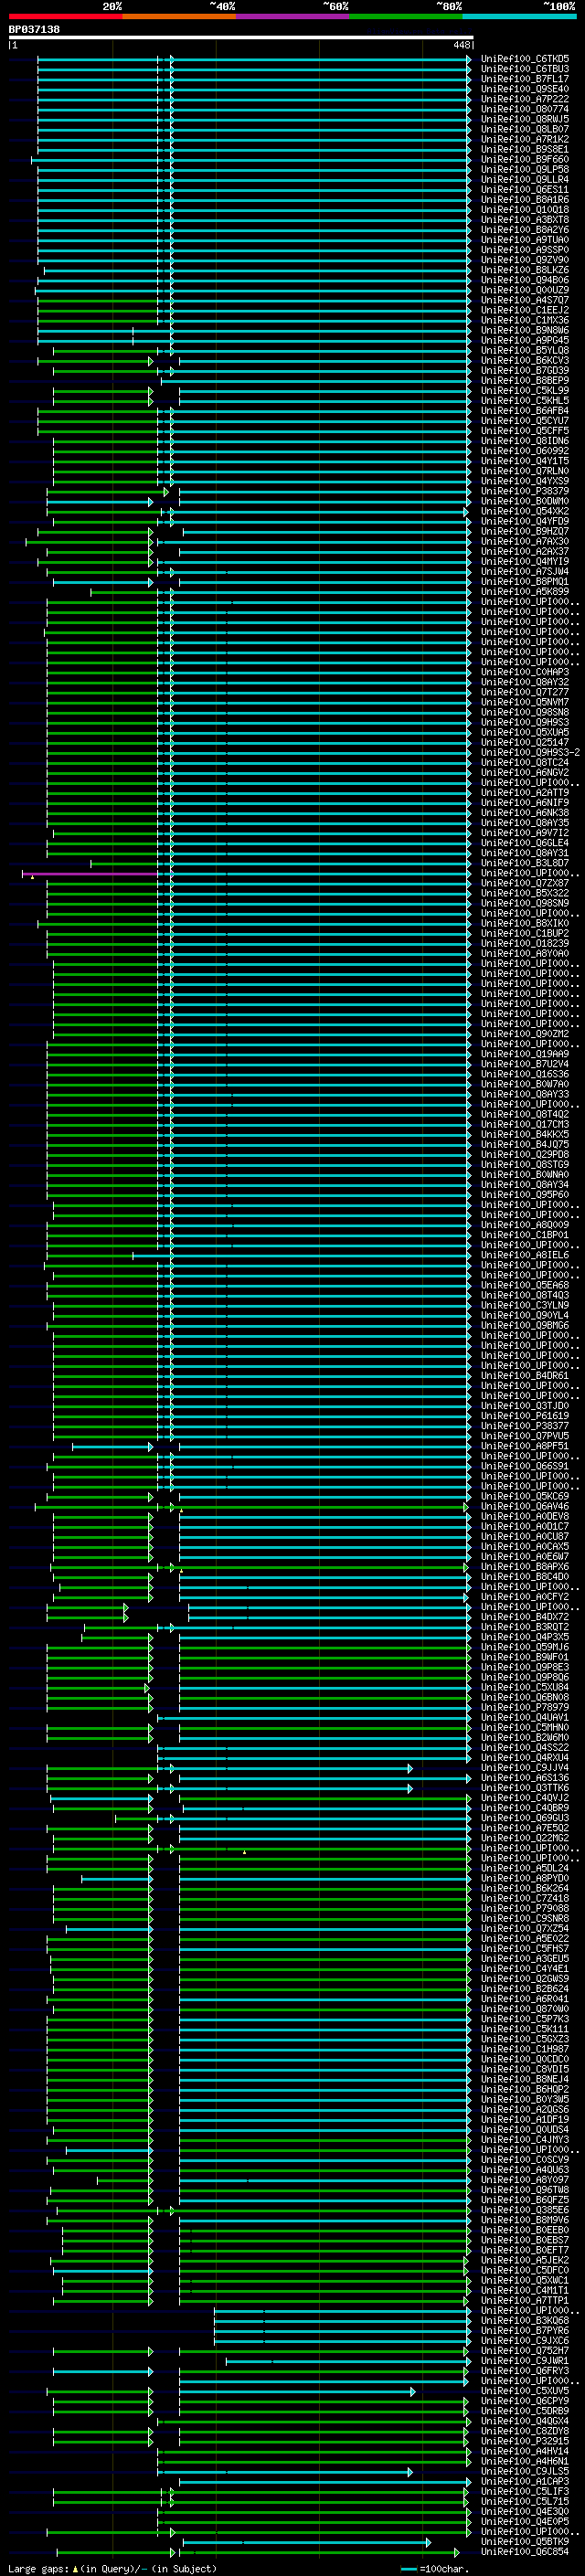Select hit label UniRef100_A7R1K2

pyautogui.click(x=525, y=140)
